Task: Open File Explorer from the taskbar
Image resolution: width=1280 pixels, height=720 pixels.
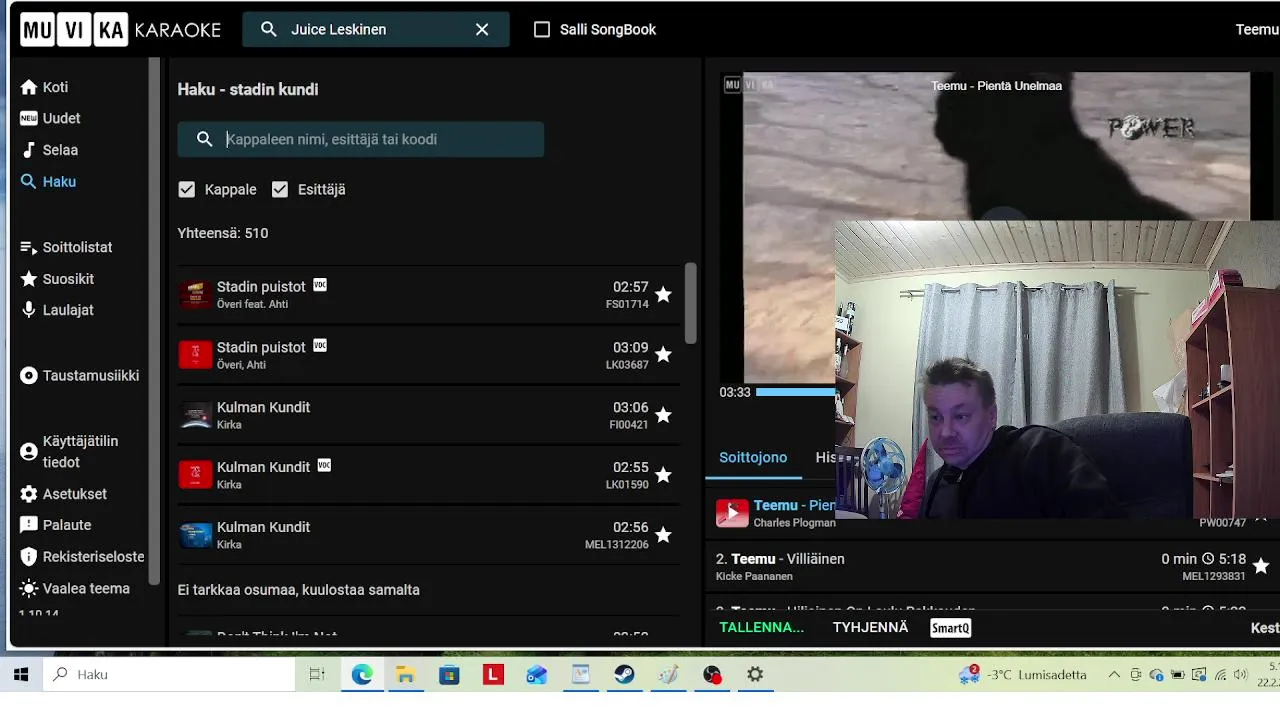Action: pos(405,675)
